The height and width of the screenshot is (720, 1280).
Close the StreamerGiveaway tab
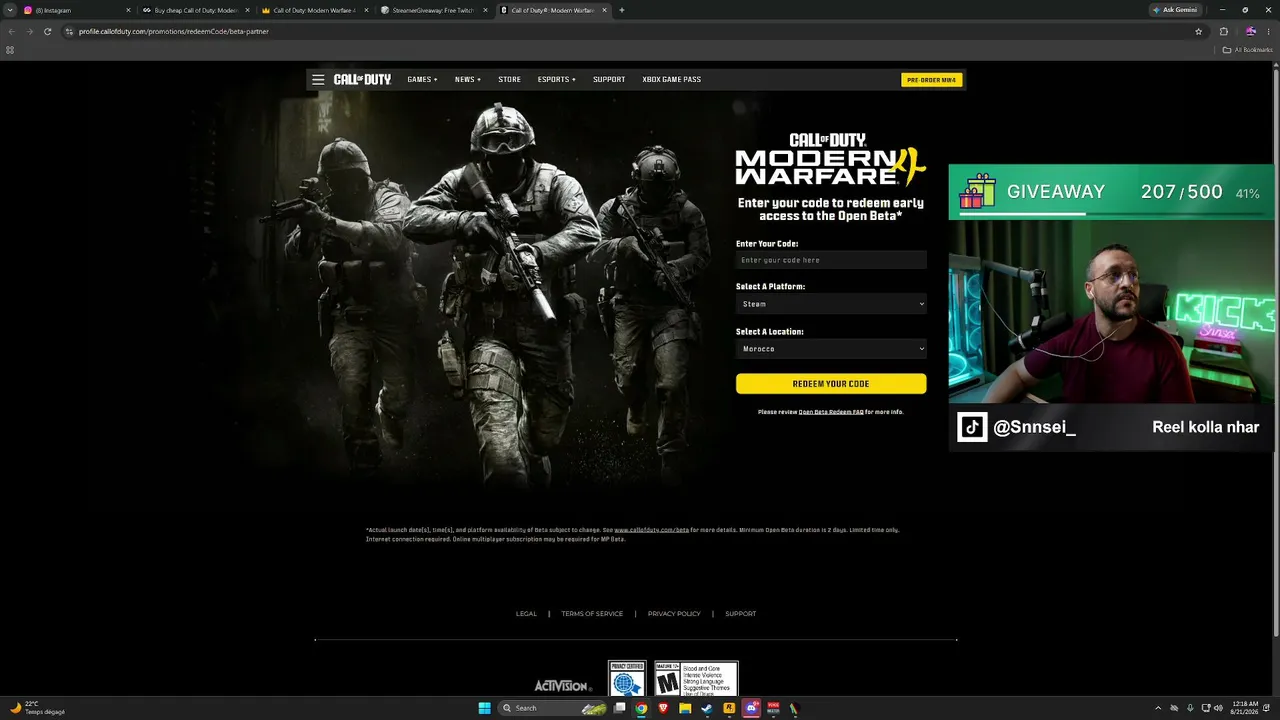click(485, 10)
